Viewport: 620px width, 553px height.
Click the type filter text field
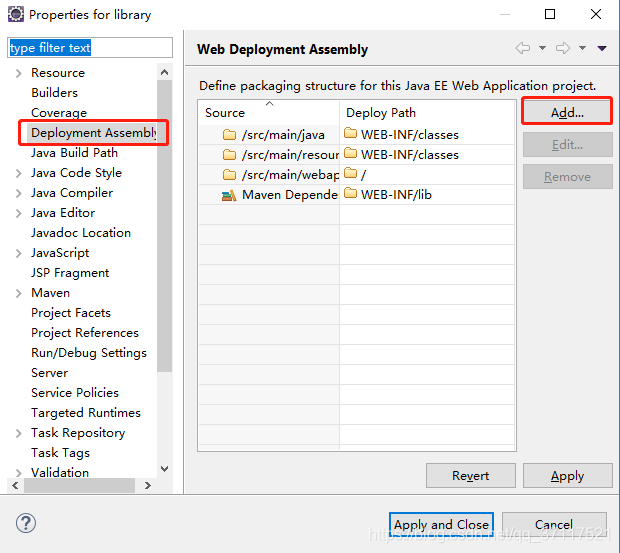(90, 48)
